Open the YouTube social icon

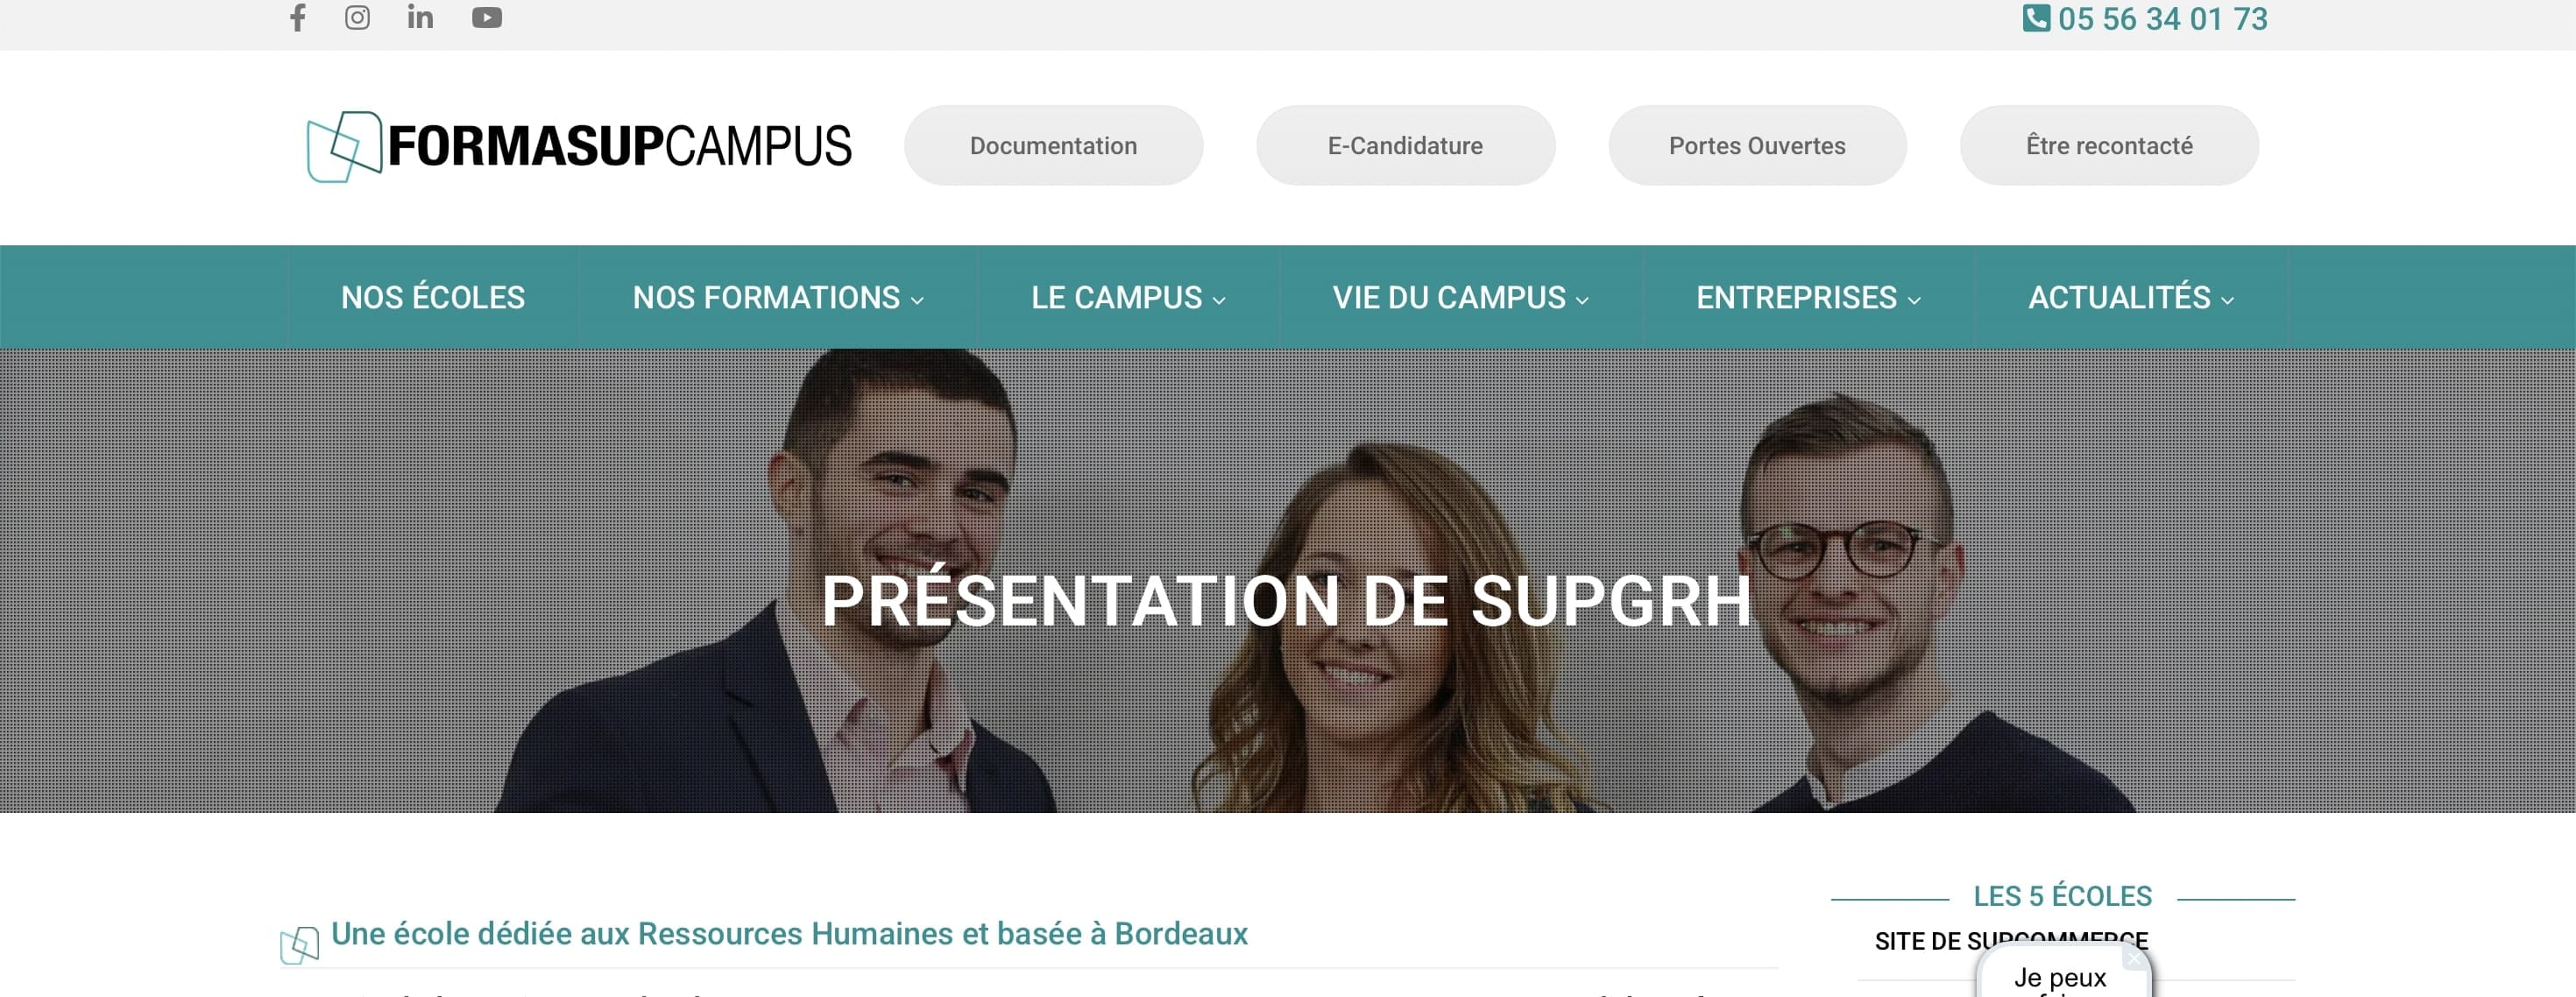pyautogui.click(x=487, y=18)
